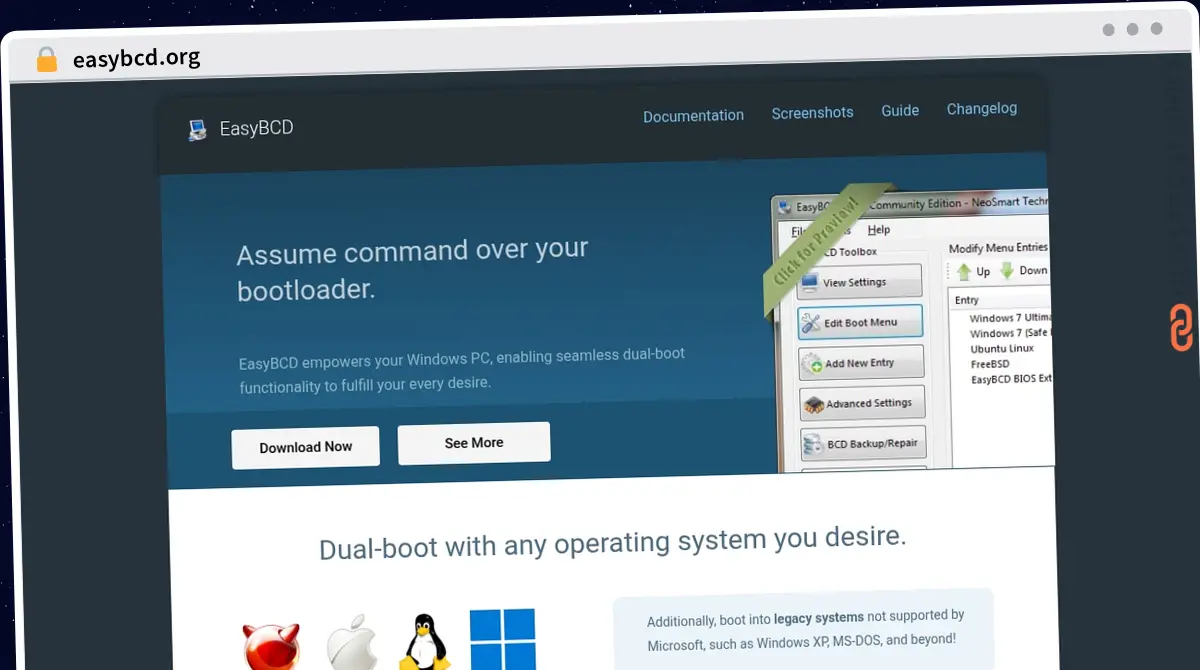The image size is (1200, 670).
Task: Click the Edit Boot Menu button
Action: pos(860,322)
